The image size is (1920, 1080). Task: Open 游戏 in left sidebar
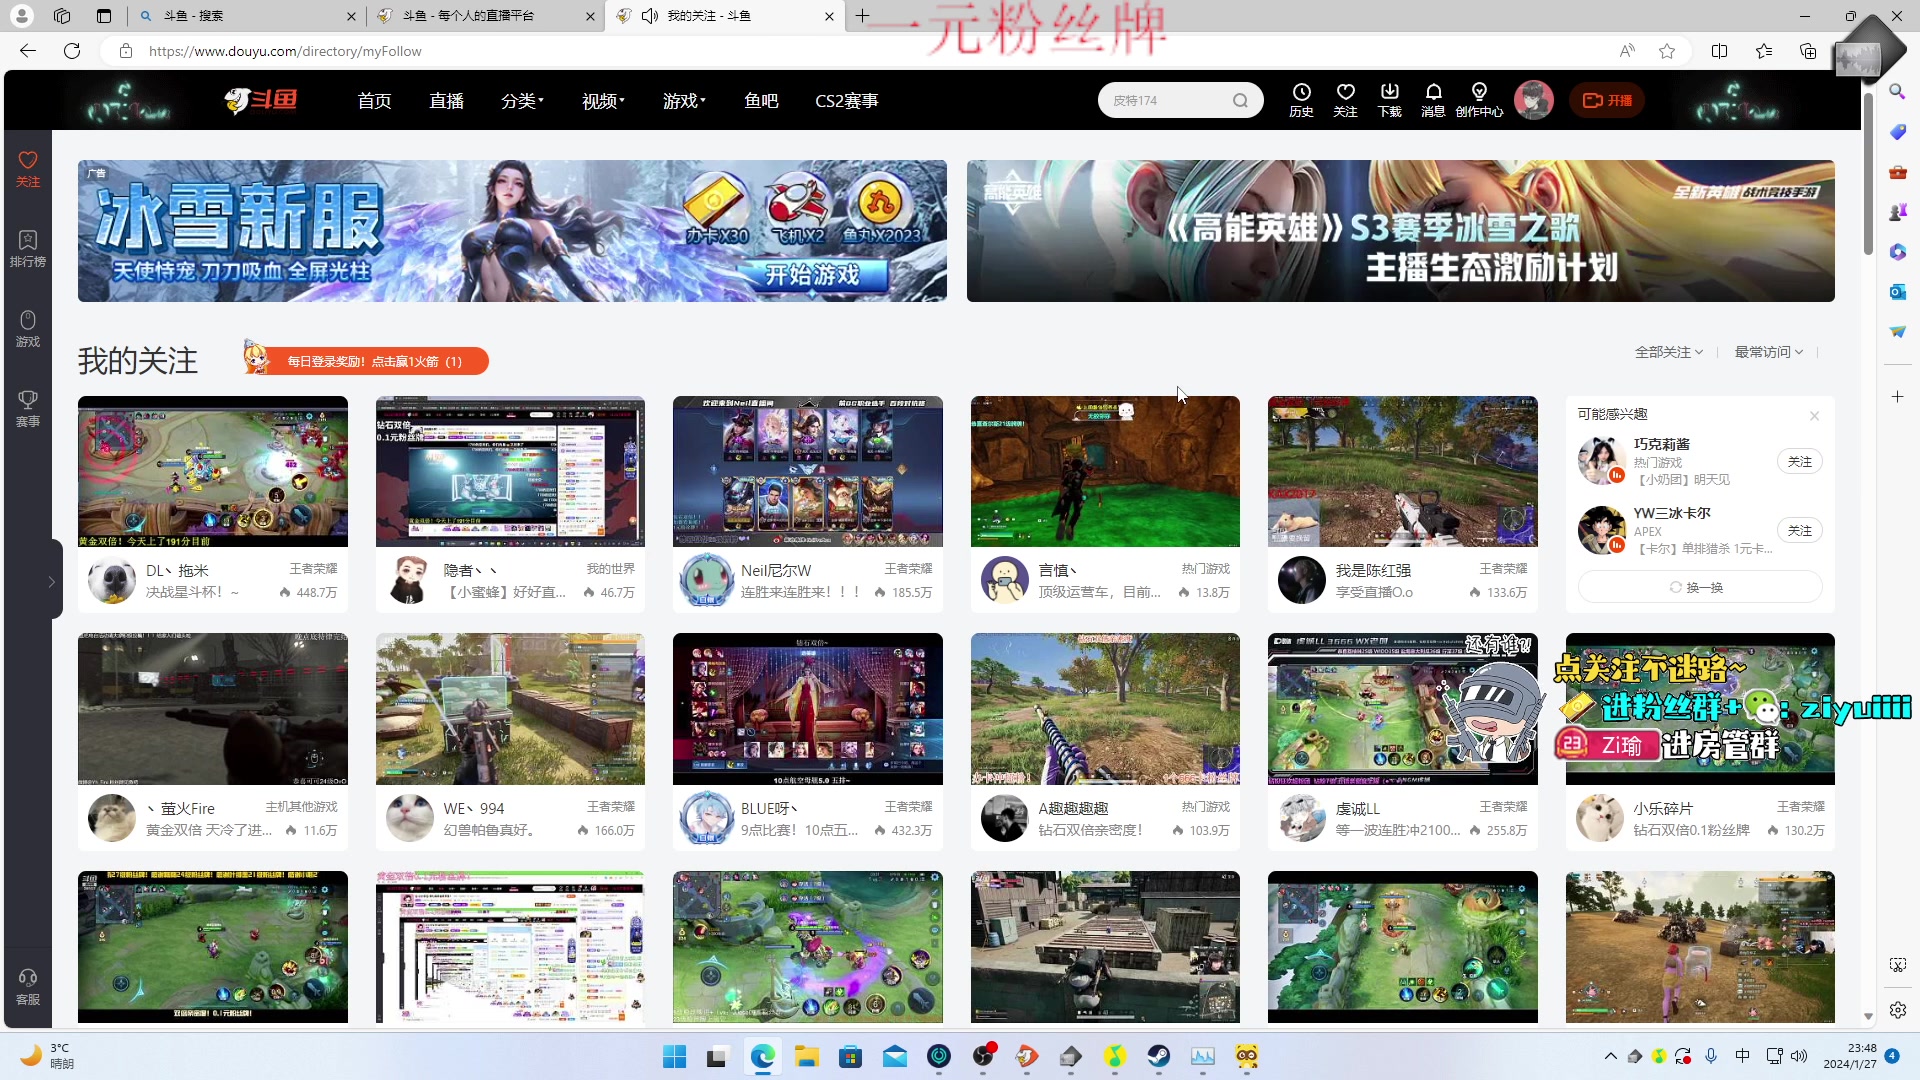pyautogui.click(x=28, y=329)
